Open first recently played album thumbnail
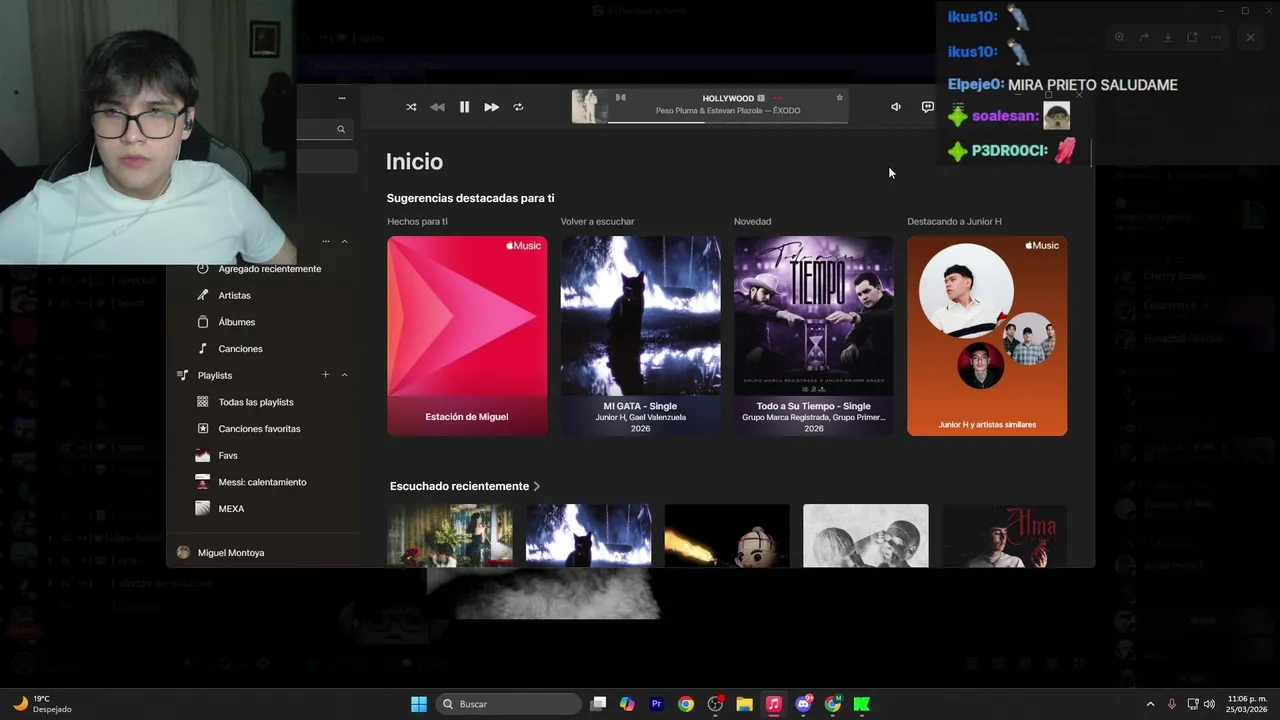This screenshot has width=1280, height=720. click(450, 536)
